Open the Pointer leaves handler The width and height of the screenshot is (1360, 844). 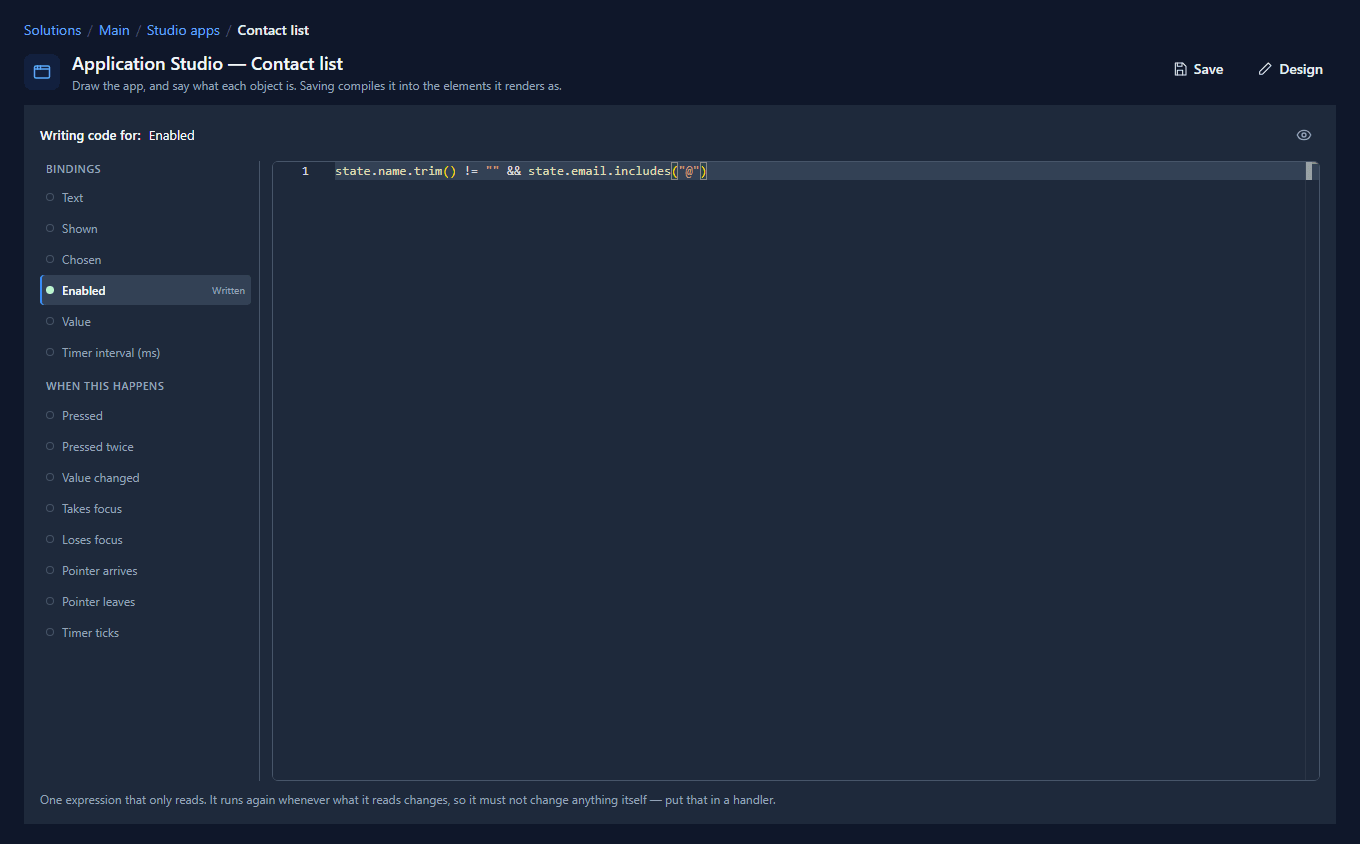[x=145, y=602]
